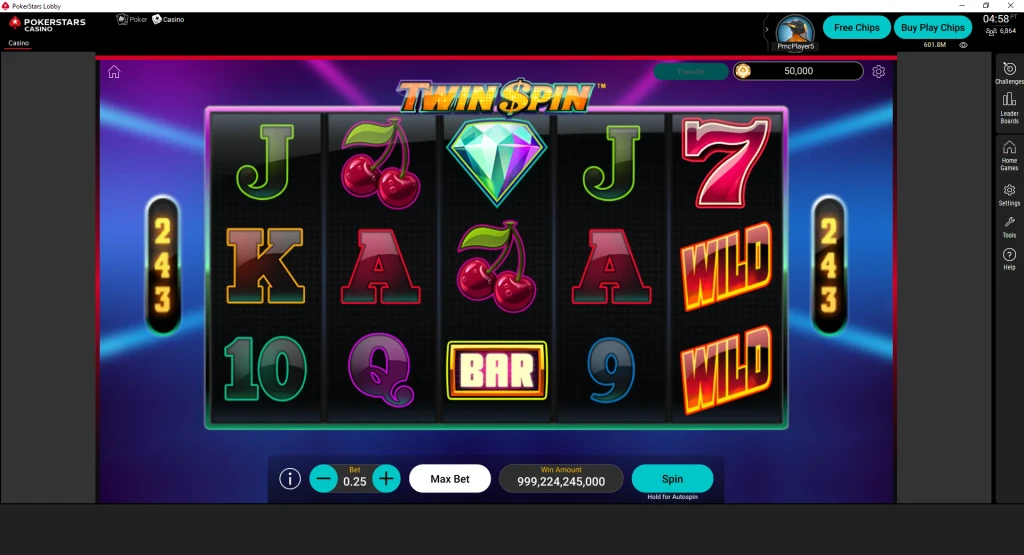Open the game settings gear icon
Screen dimensions: 1024x555
pos(878,71)
